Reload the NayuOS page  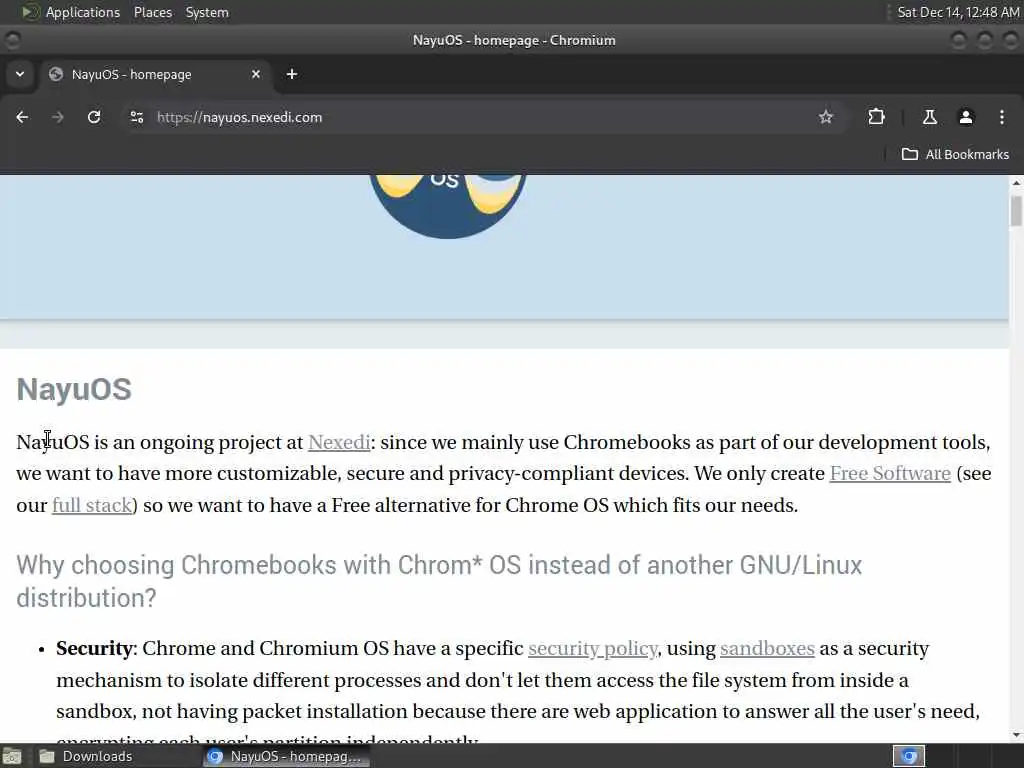94,117
